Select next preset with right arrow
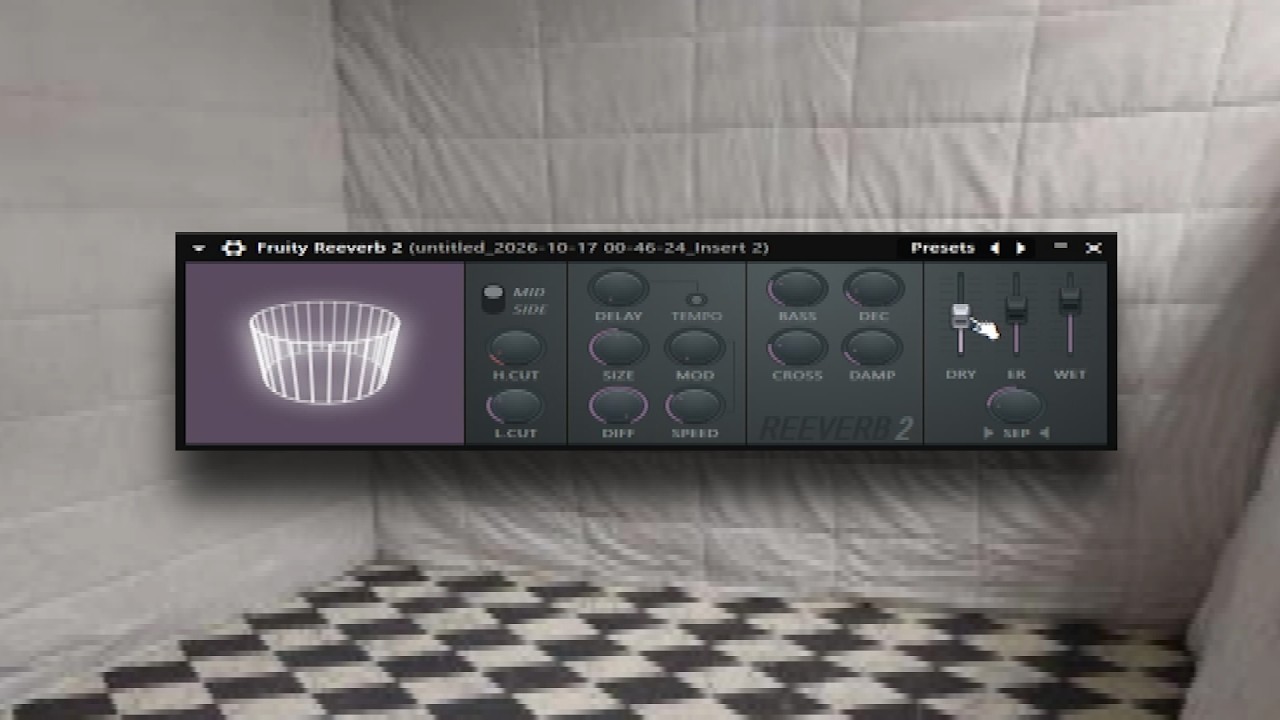The height and width of the screenshot is (720, 1280). click(x=1021, y=248)
